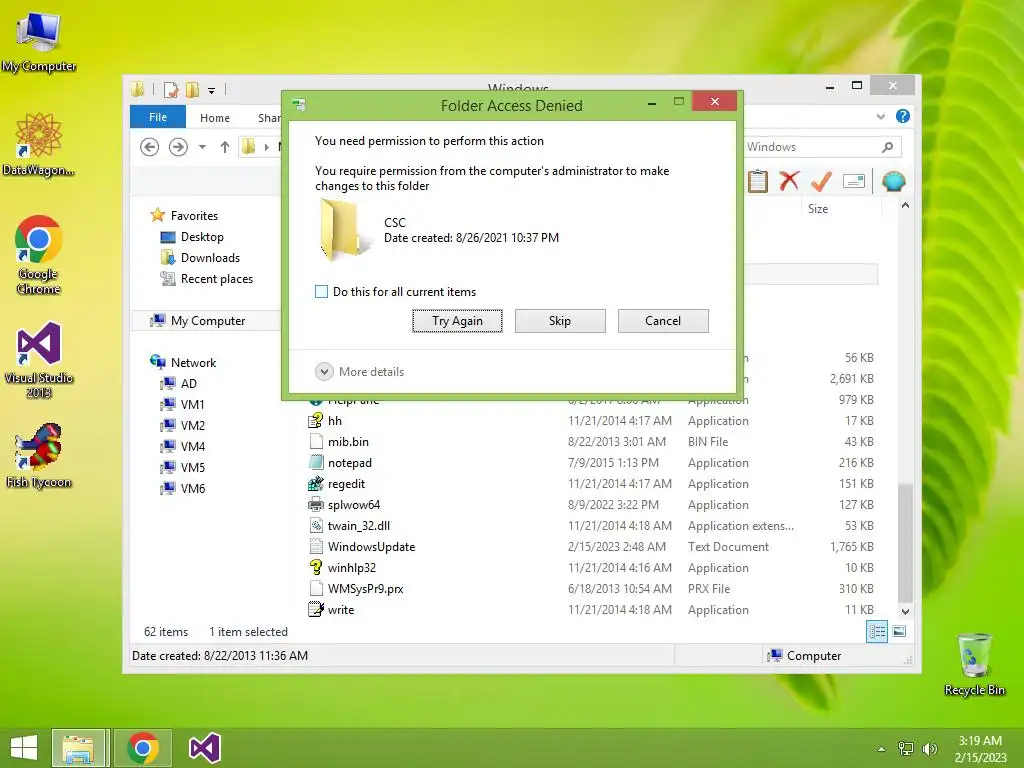Select the twain_32.dll file
1024x768 pixels.
tap(591, 526)
